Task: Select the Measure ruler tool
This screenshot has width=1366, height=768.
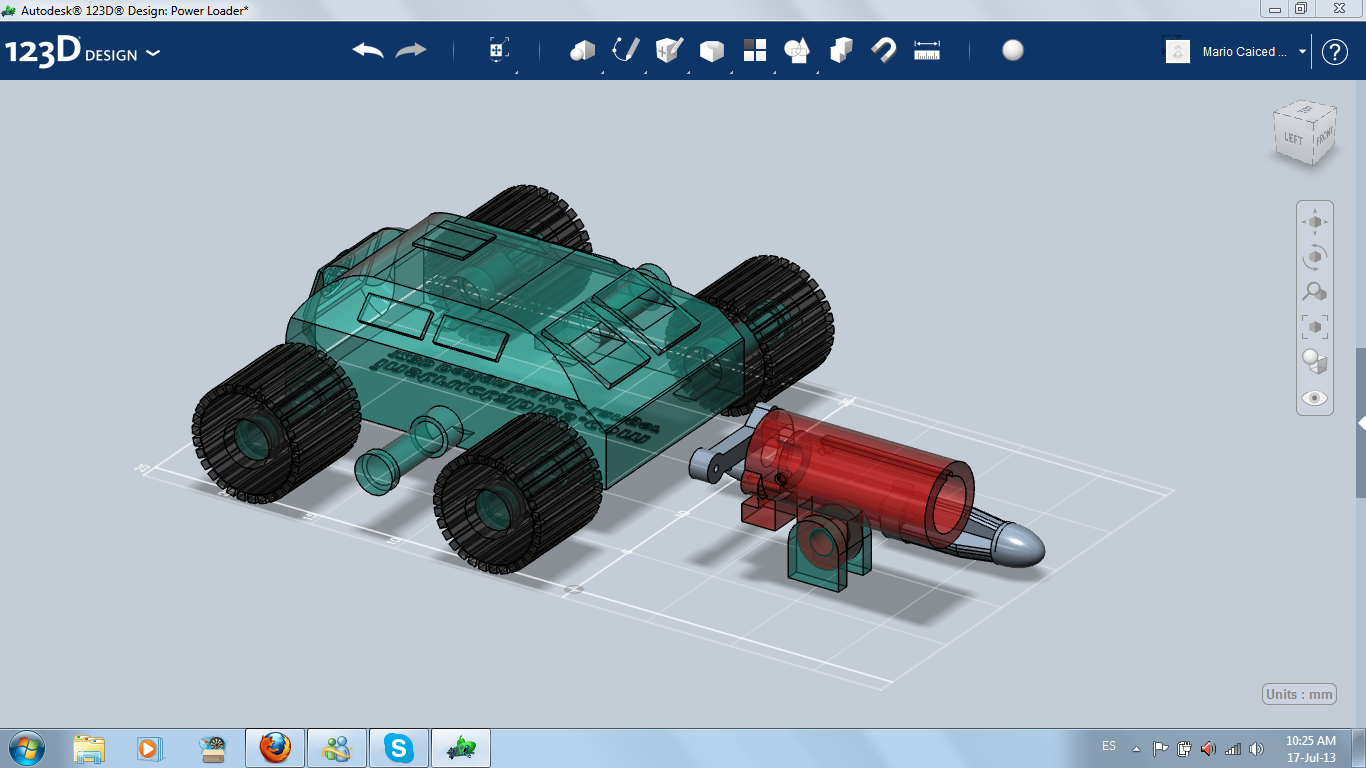Action: 927,51
